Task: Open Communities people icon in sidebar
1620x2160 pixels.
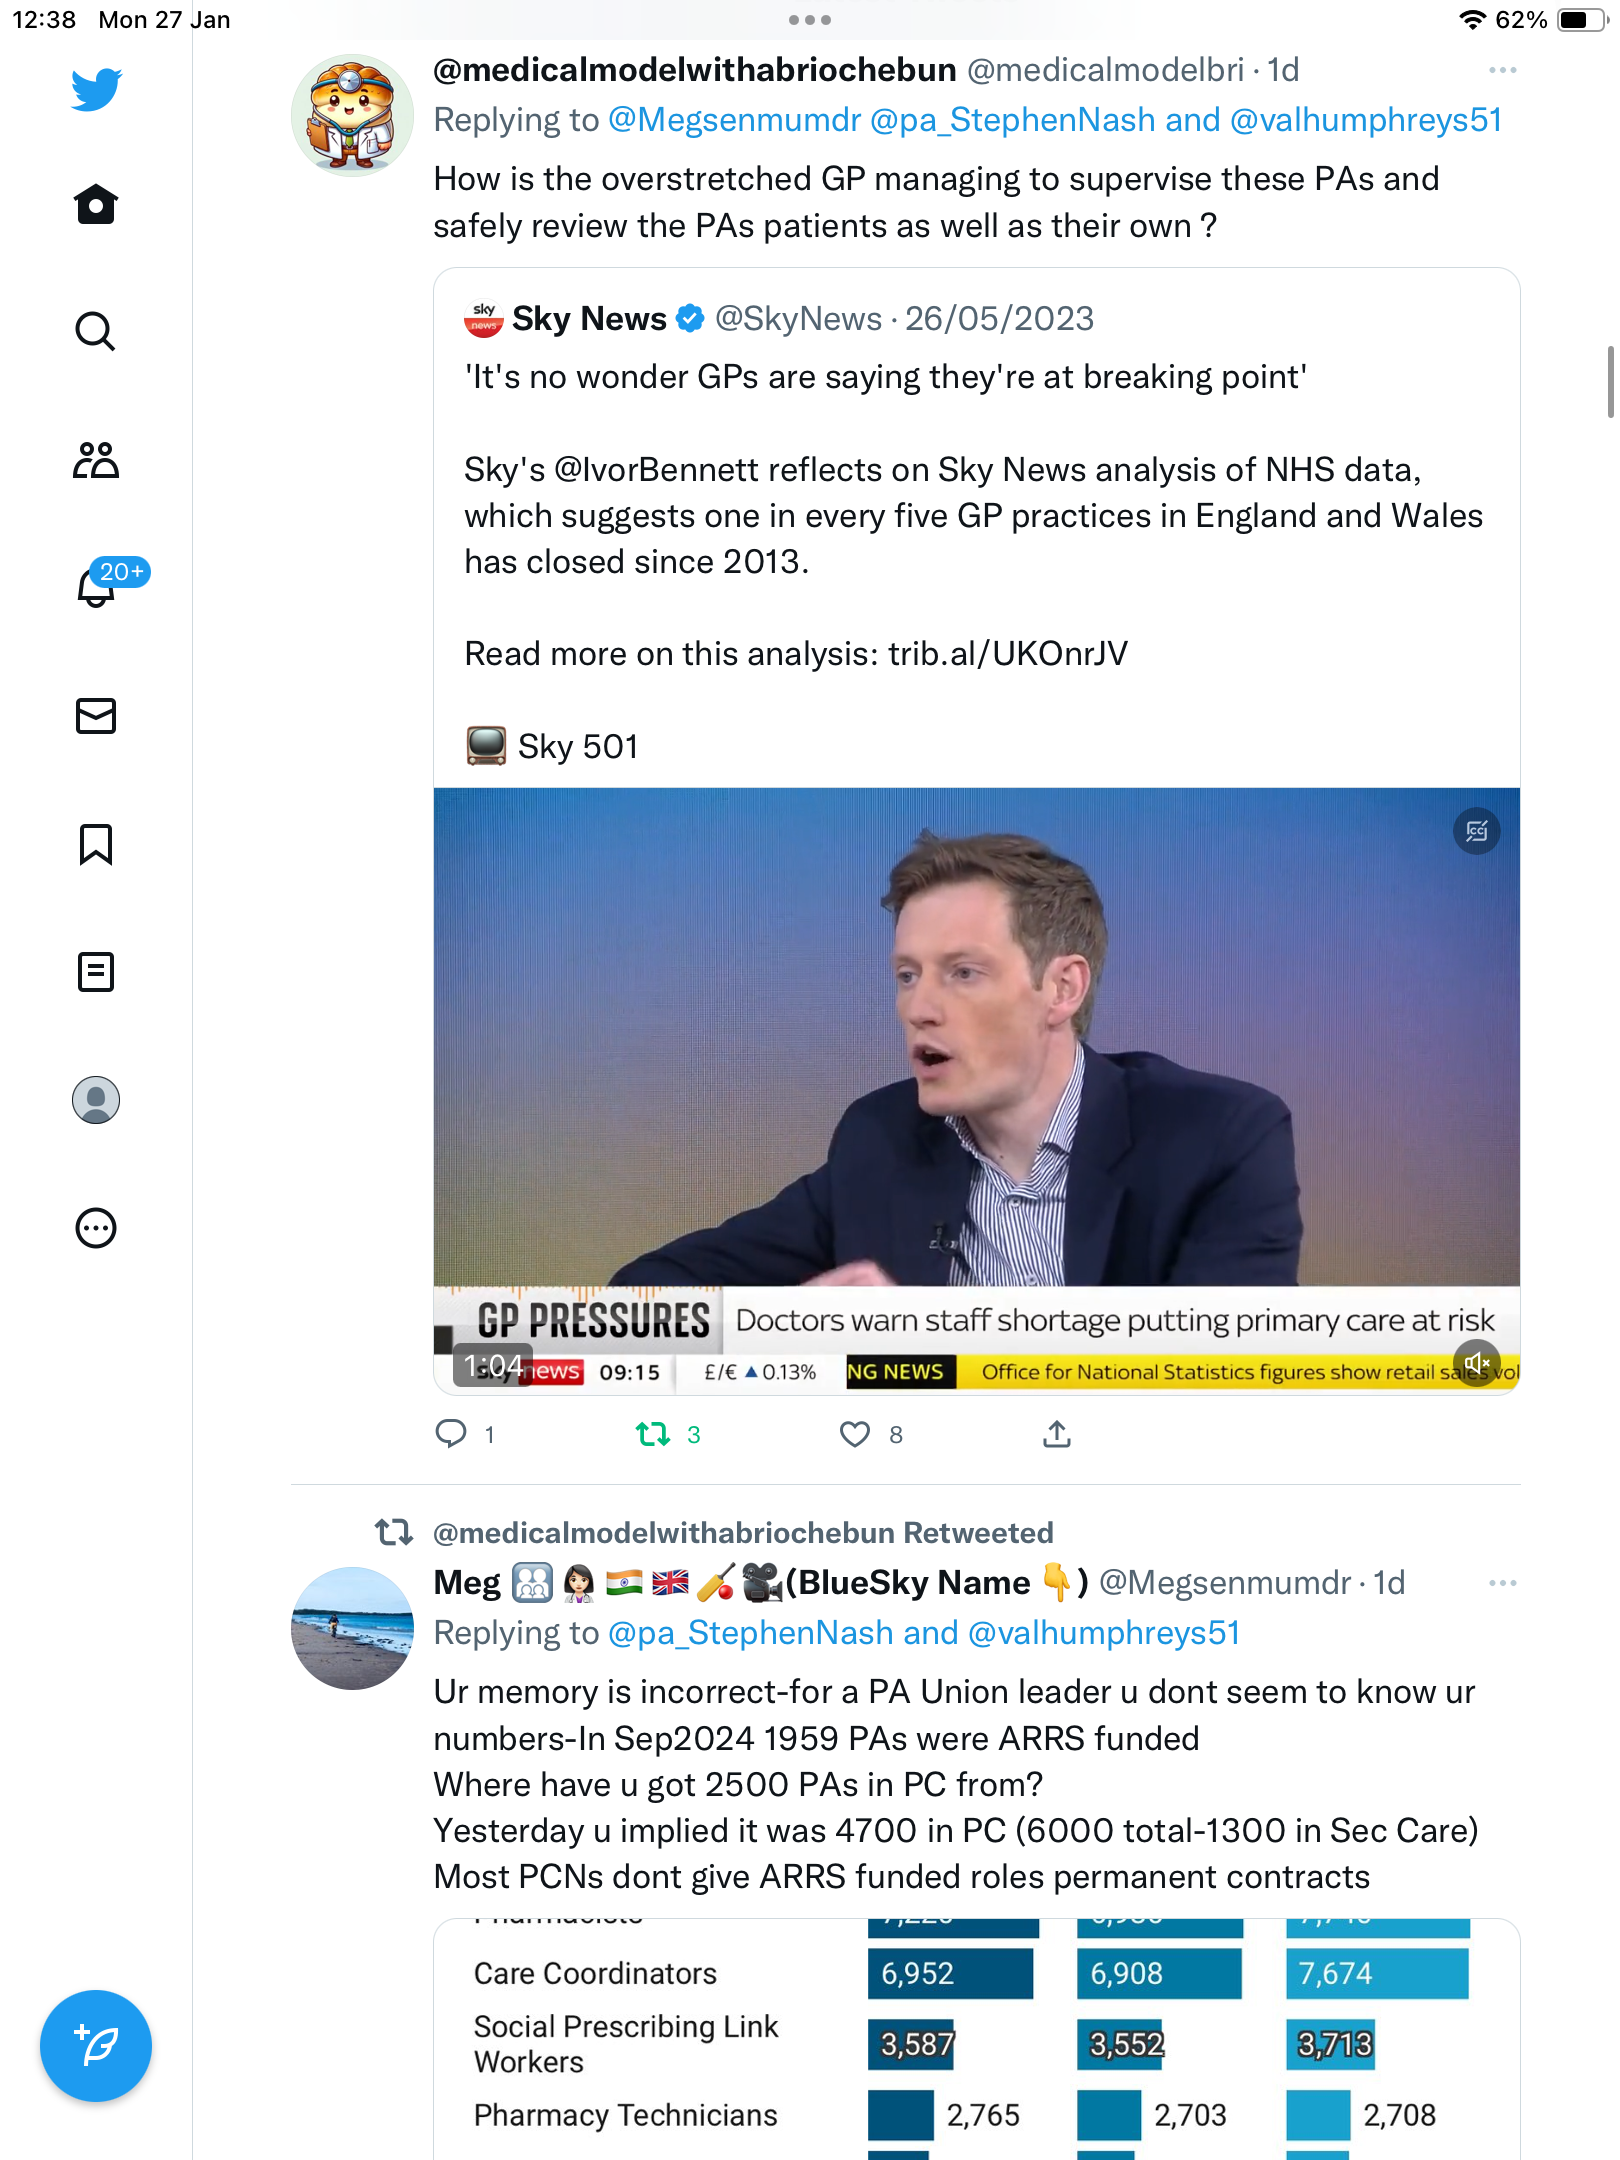Action: pos(96,460)
